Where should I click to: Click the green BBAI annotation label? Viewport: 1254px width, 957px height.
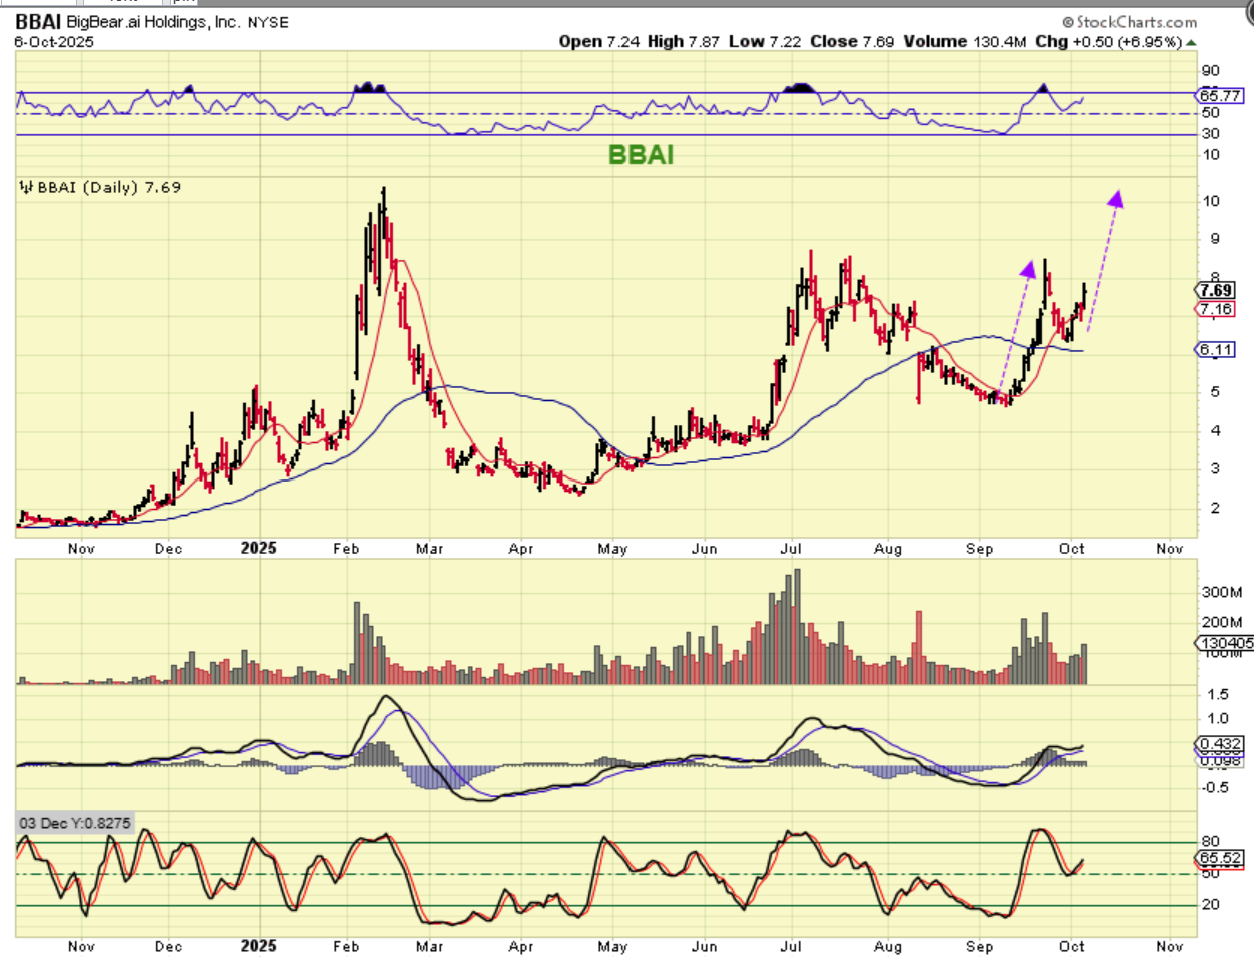(641, 155)
